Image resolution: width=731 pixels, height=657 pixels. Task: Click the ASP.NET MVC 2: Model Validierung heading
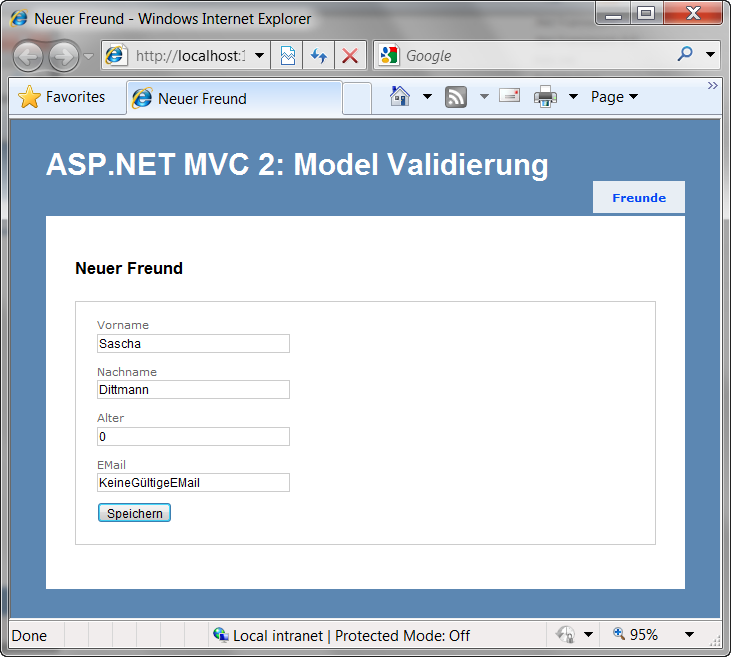297,165
